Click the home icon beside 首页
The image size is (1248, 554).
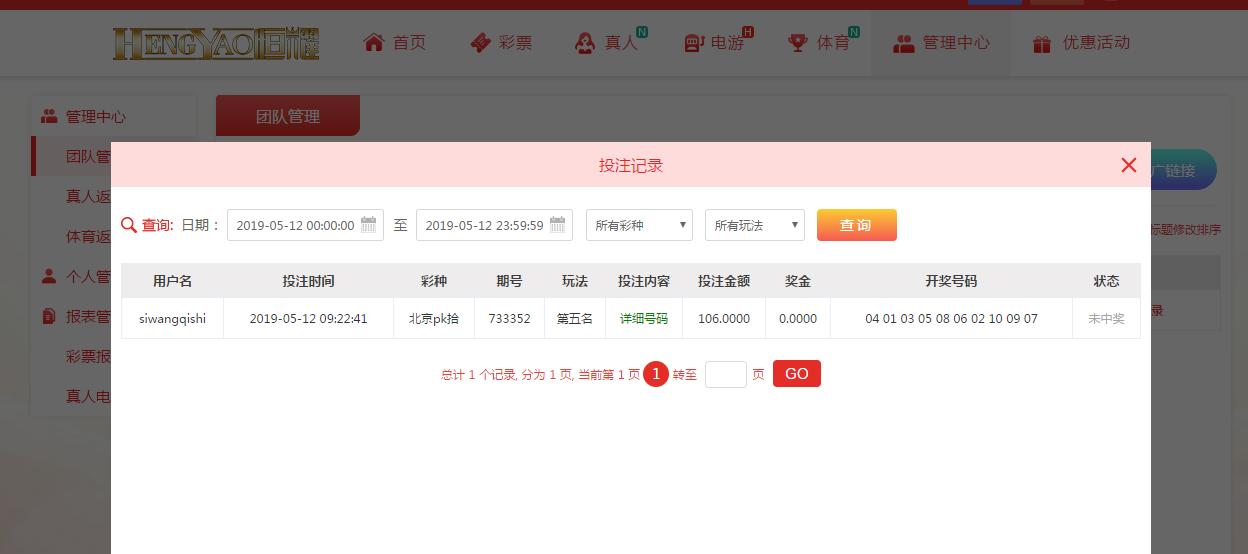tap(374, 43)
